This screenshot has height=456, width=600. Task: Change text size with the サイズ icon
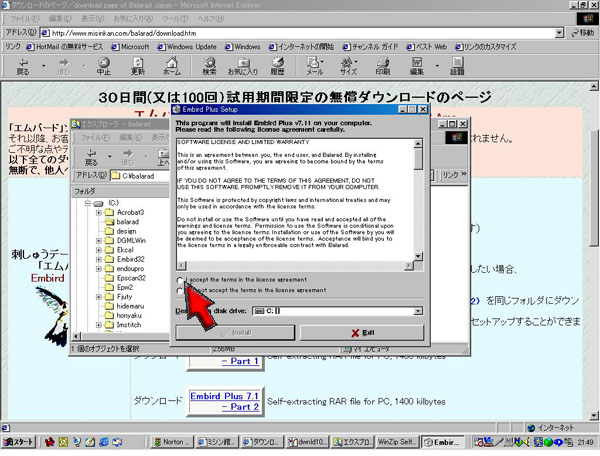tap(349, 66)
